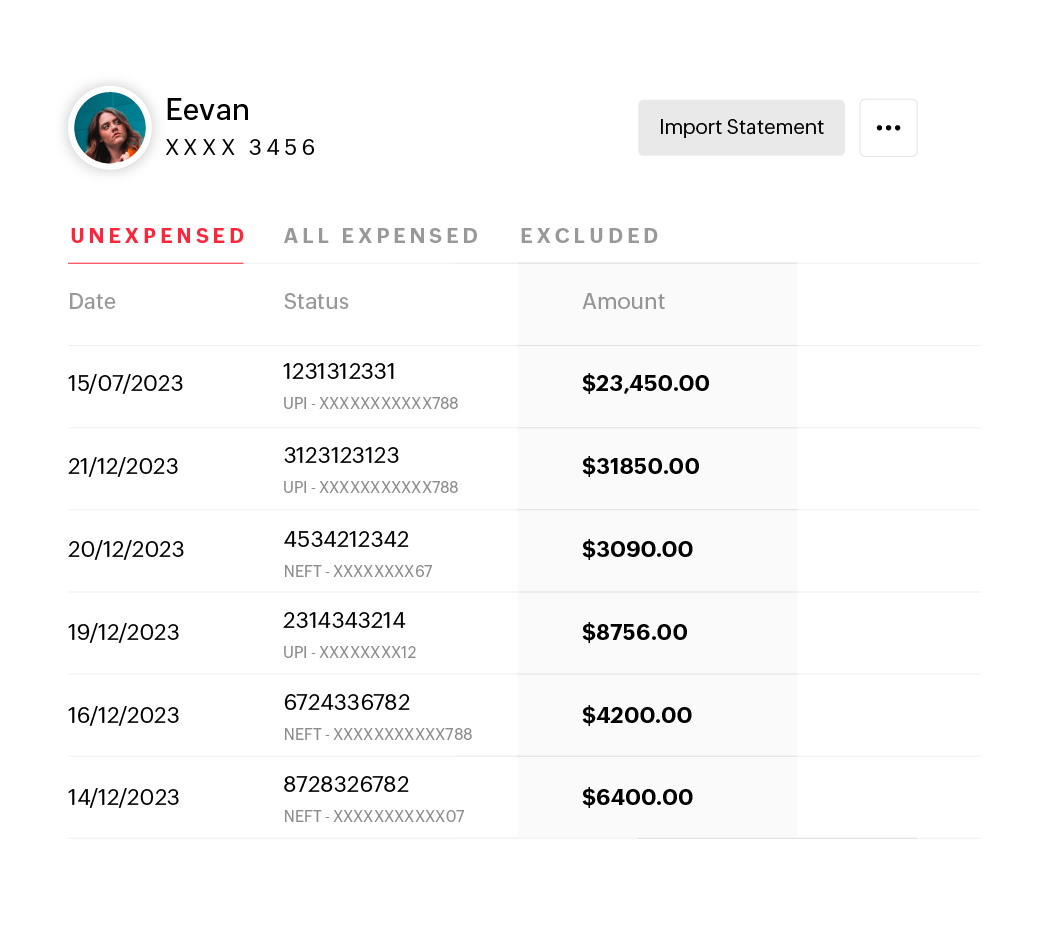Open the more options ellipsis menu
This screenshot has width=1049, height=925.
(x=888, y=127)
